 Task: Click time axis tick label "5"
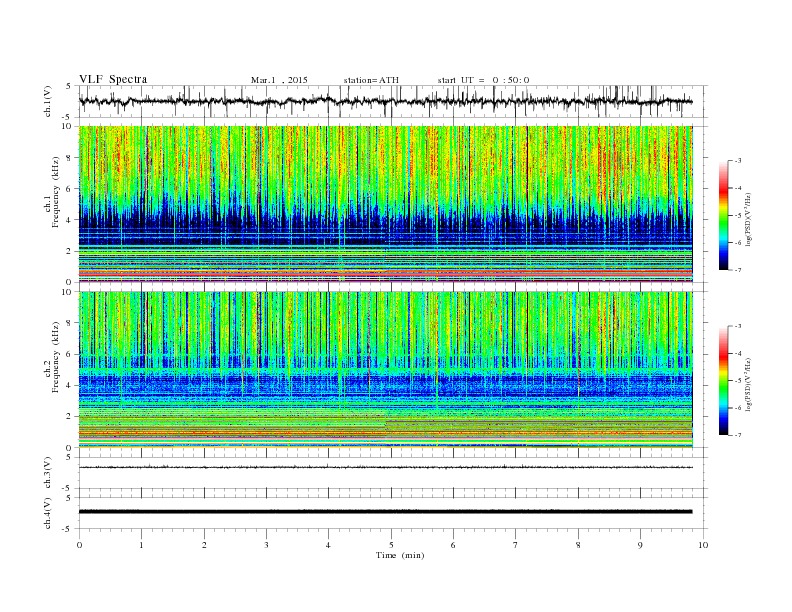(391, 545)
